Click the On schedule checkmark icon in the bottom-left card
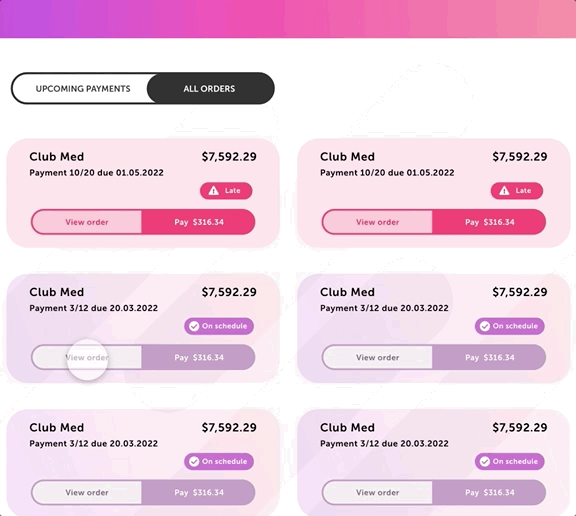Image resolution: width=576 pixels, height=516 pixels. point(194,461)
